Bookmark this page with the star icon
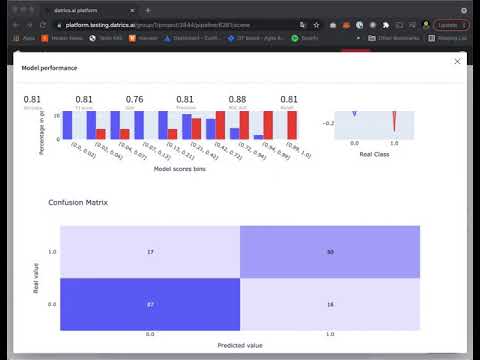This screenshot has height=360, width=480. [x=316, y=25]
